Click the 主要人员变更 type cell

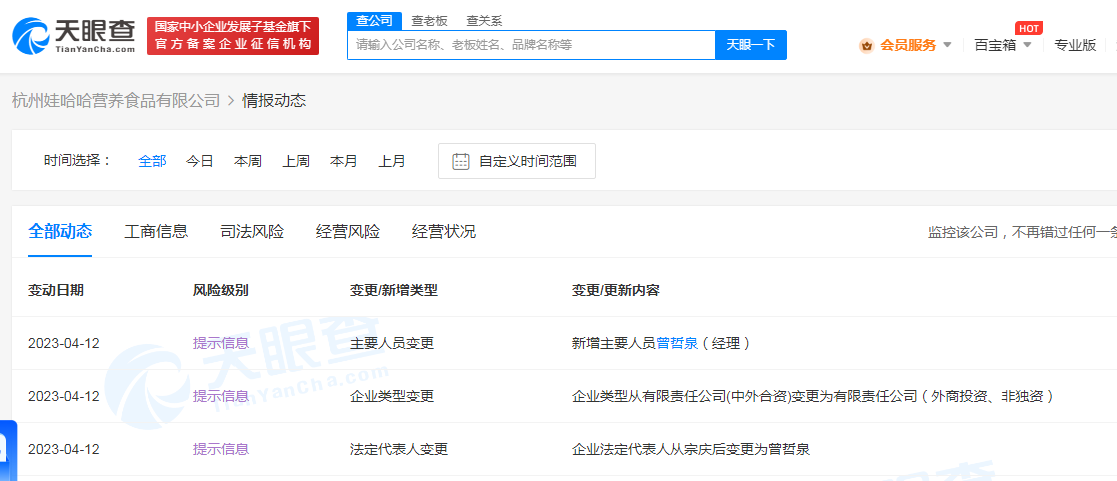coord(392,343)
